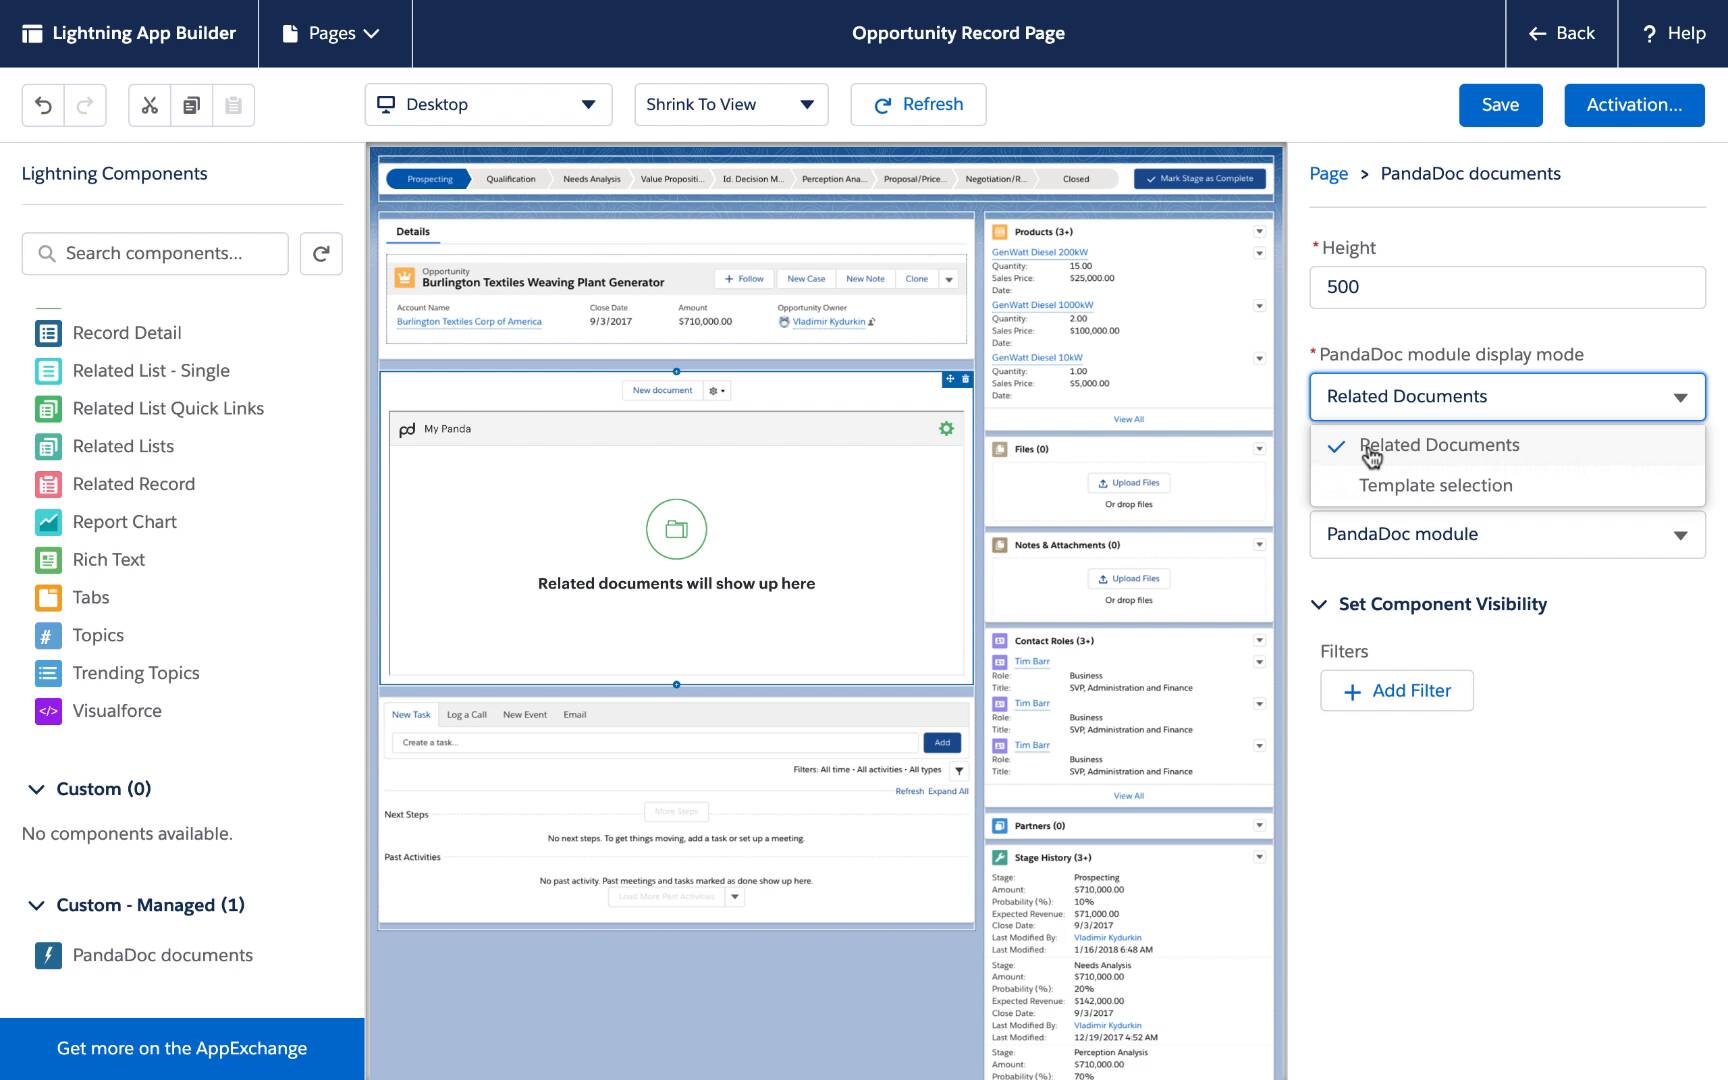Select the Trending Topics component icon
Viewport: 1728px width, 1080px height.
48,673
